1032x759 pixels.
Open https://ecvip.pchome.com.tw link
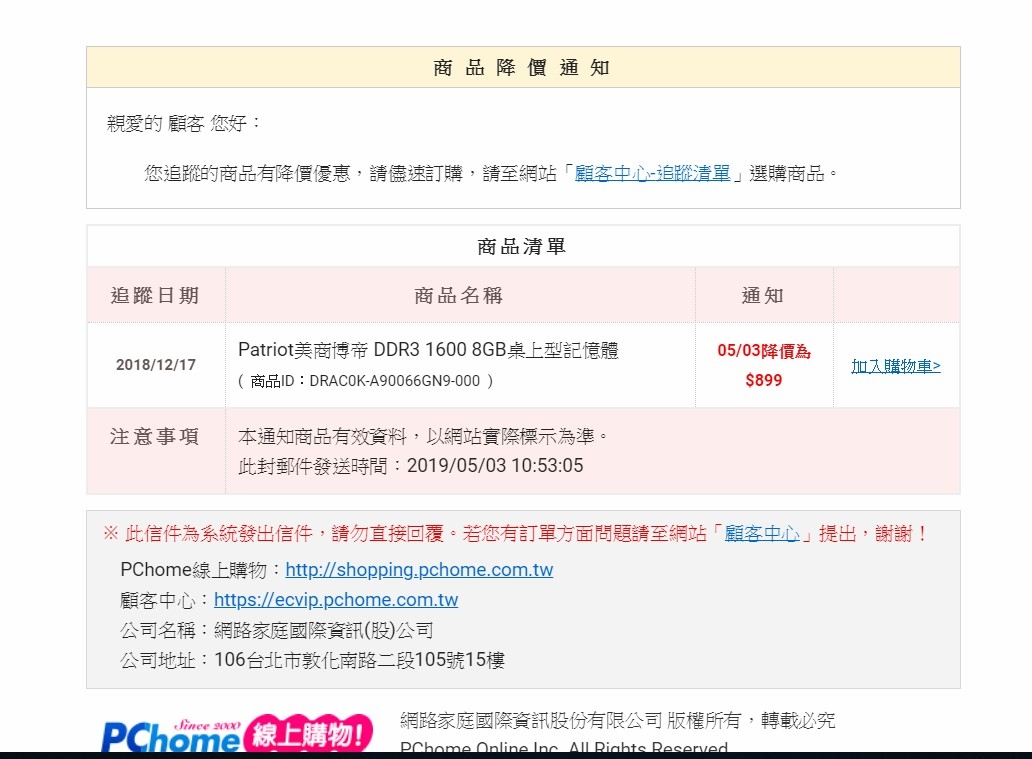point(336,600)
